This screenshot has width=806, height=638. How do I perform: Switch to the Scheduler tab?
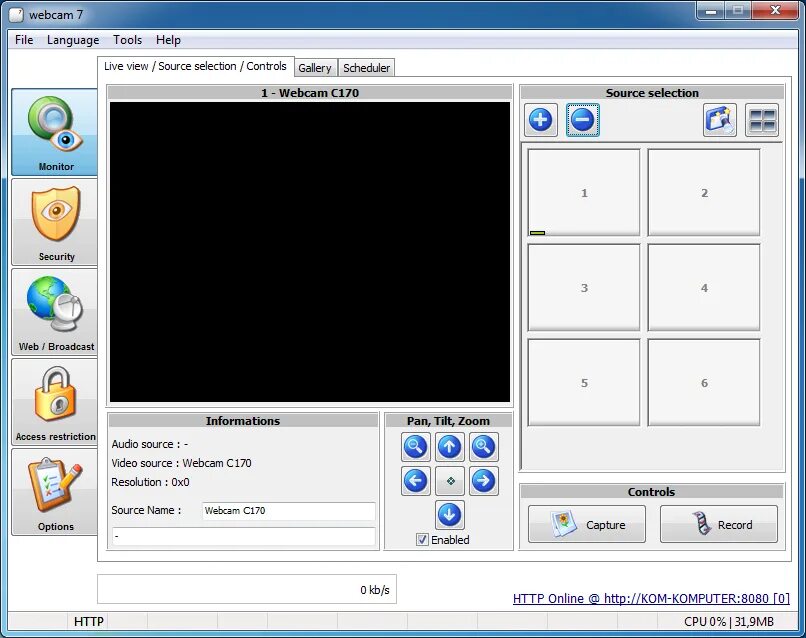pos(367,68)
